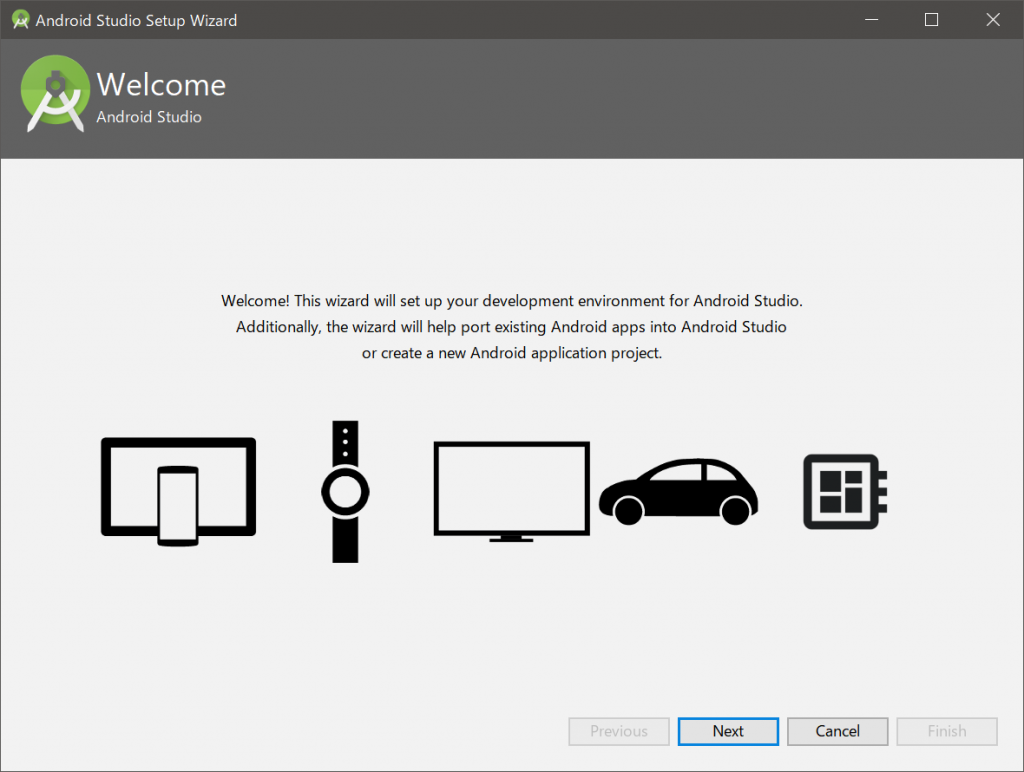Click the disabled Previous button
This screenshot has width=1024, height=772.
[x=618, y=731]
